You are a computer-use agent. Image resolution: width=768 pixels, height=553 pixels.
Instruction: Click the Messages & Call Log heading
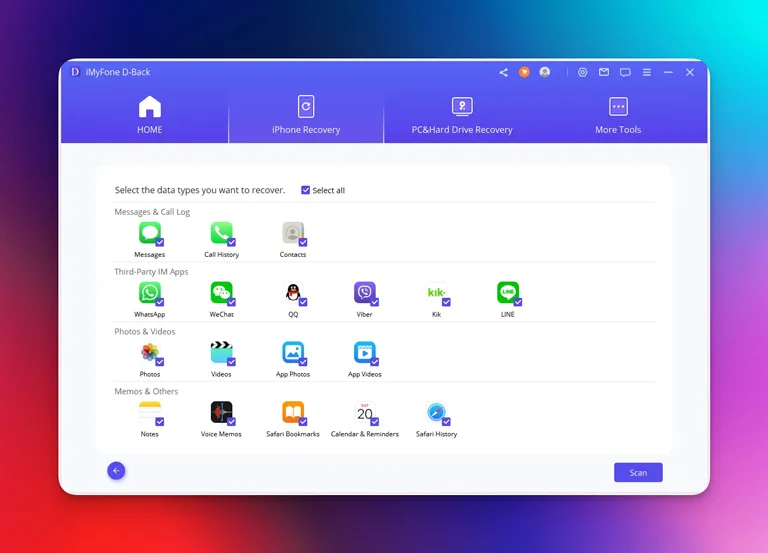click(x=152, y=212)
